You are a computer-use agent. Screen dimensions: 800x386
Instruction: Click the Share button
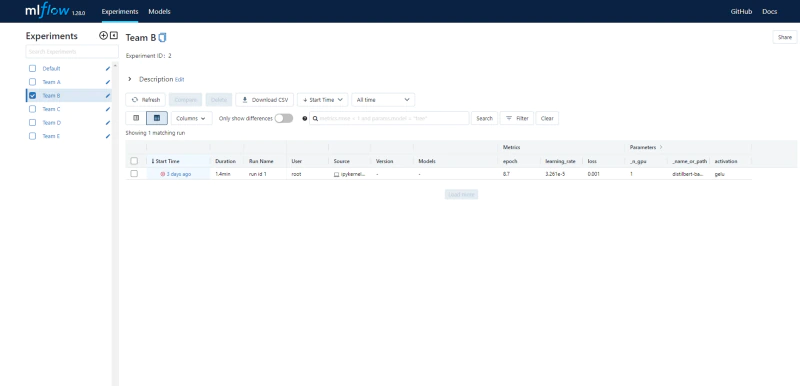click(x=785, y=37)
